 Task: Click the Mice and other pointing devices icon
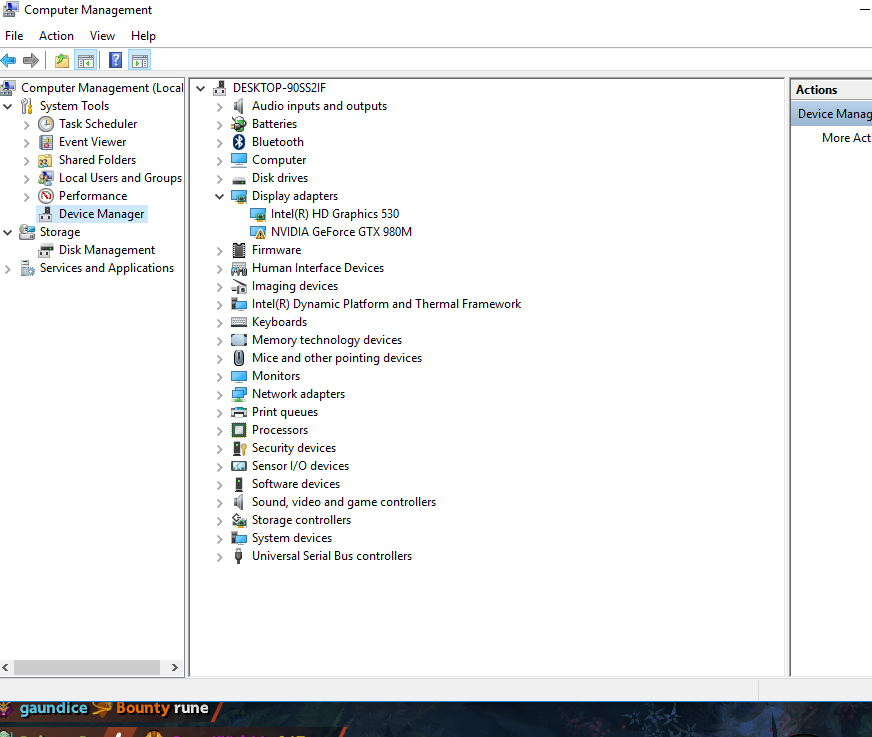coord(239,358)
